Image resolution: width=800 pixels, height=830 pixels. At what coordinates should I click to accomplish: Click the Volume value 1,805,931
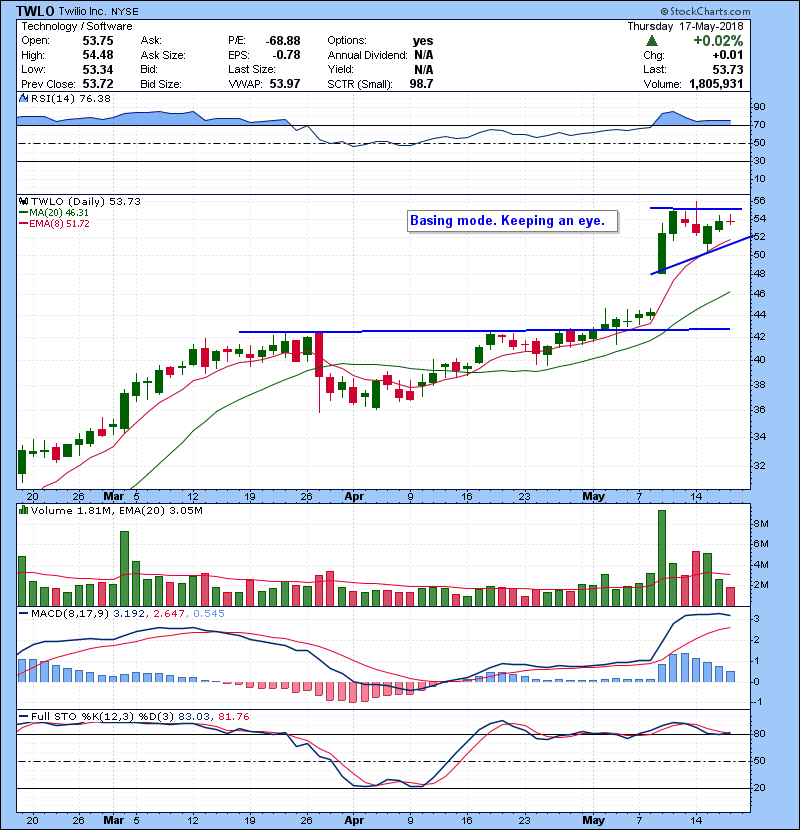716,84
